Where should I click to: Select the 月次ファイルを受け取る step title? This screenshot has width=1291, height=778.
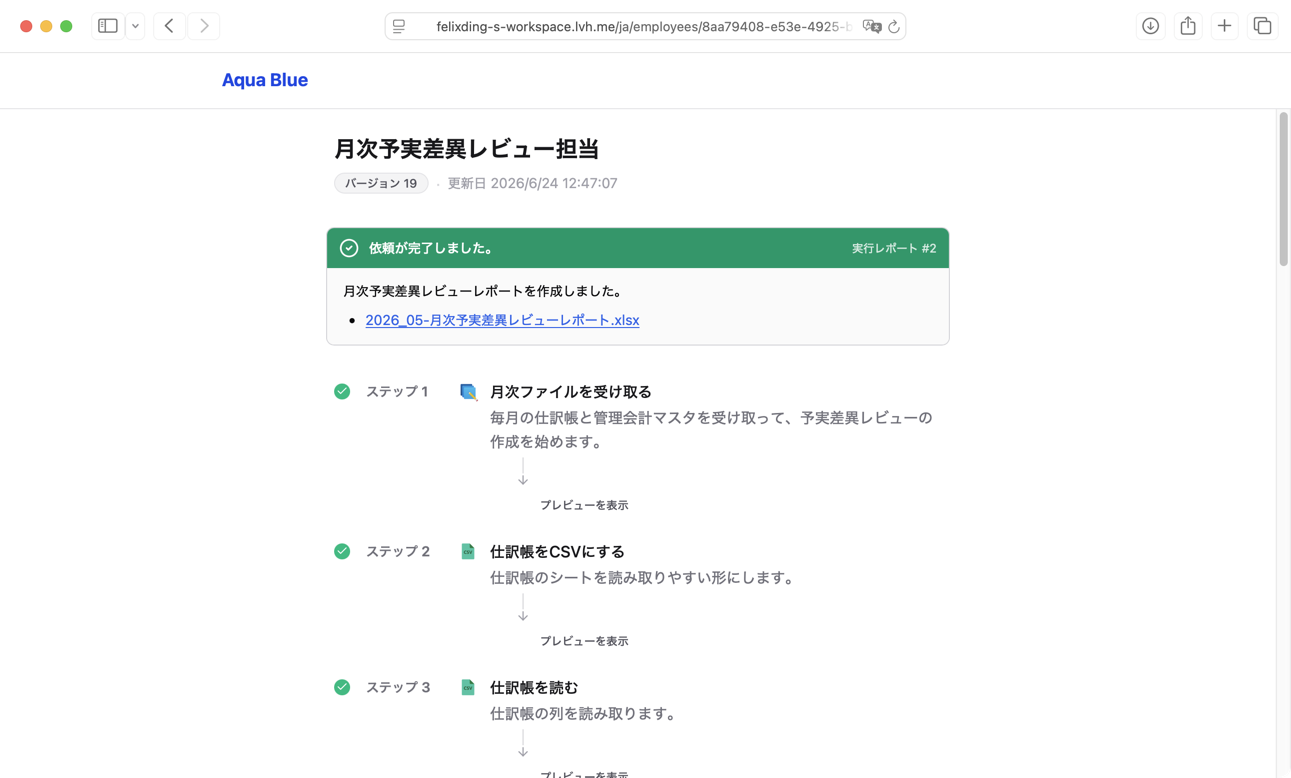click(571, 392)
